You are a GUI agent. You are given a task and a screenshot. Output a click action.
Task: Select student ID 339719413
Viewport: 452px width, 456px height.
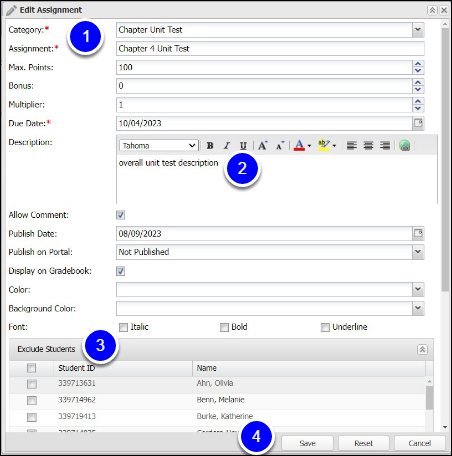77,416
